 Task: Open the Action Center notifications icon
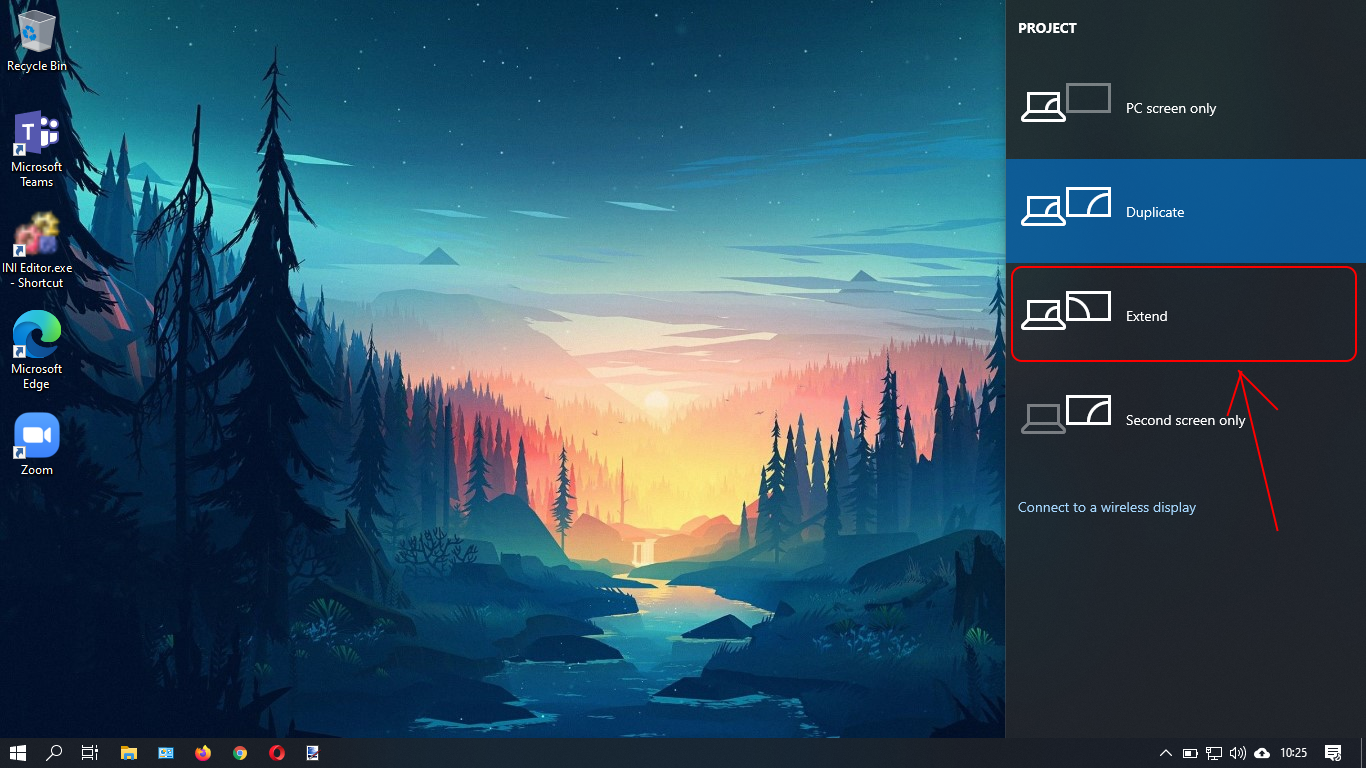[1332, 753]
